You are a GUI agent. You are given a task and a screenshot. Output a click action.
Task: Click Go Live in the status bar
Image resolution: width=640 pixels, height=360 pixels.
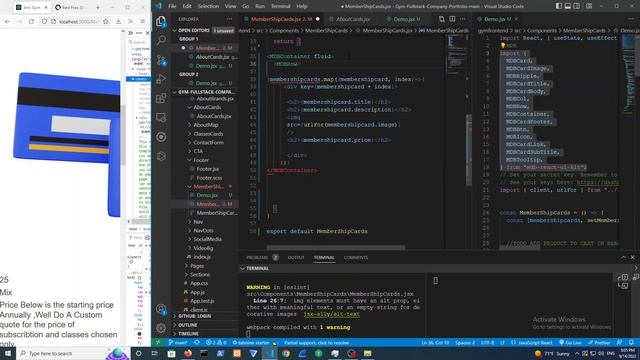pyautogui.click(x=570, y=342)
